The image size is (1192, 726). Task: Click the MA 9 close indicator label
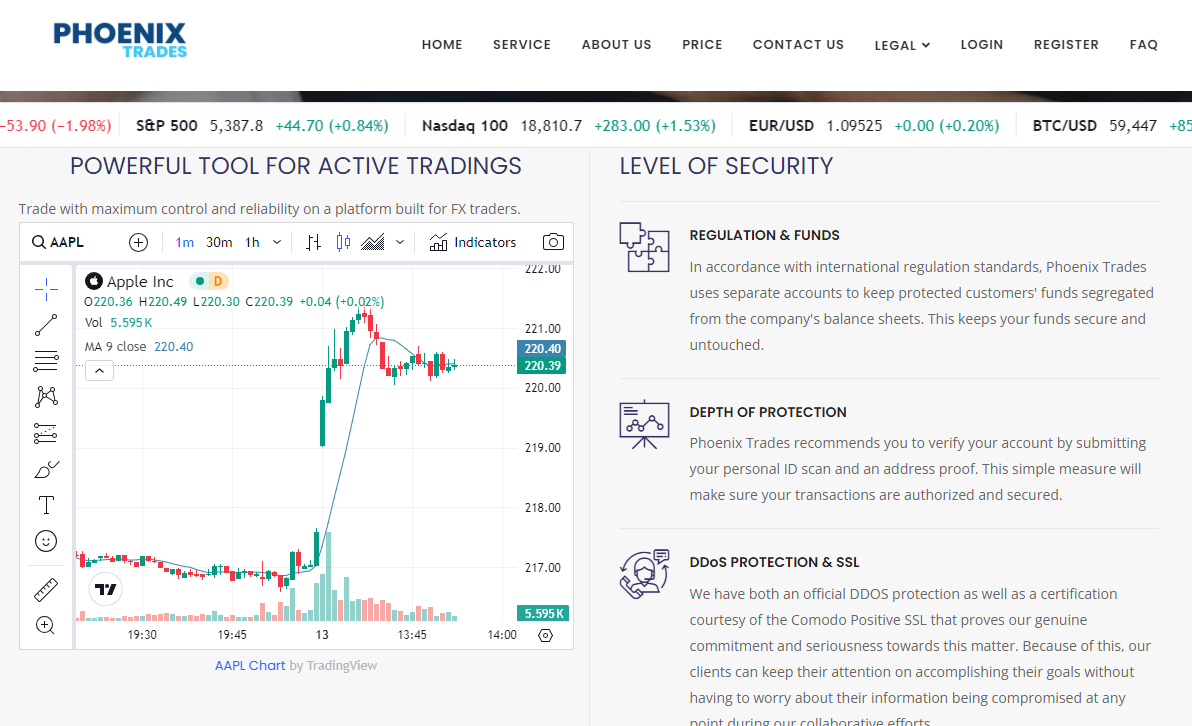(116, 347)
